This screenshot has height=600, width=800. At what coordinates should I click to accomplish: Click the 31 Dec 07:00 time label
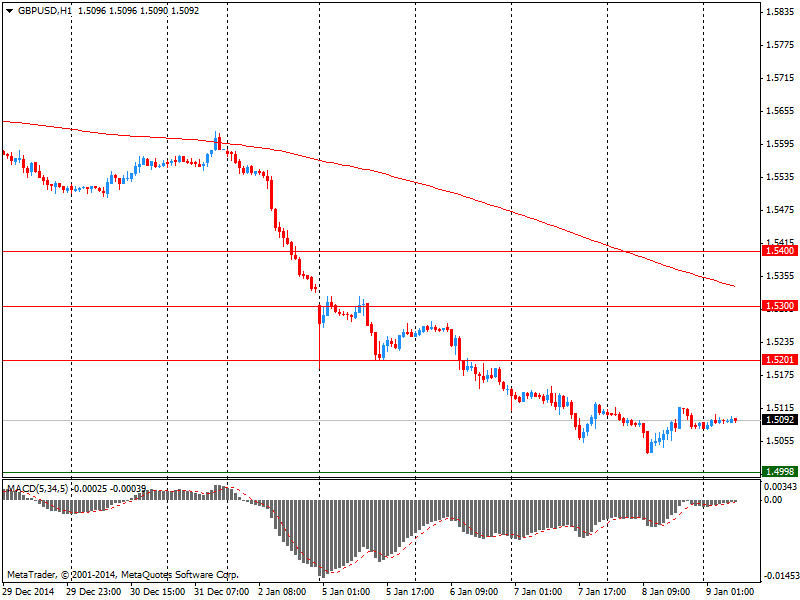click(221, 592)
